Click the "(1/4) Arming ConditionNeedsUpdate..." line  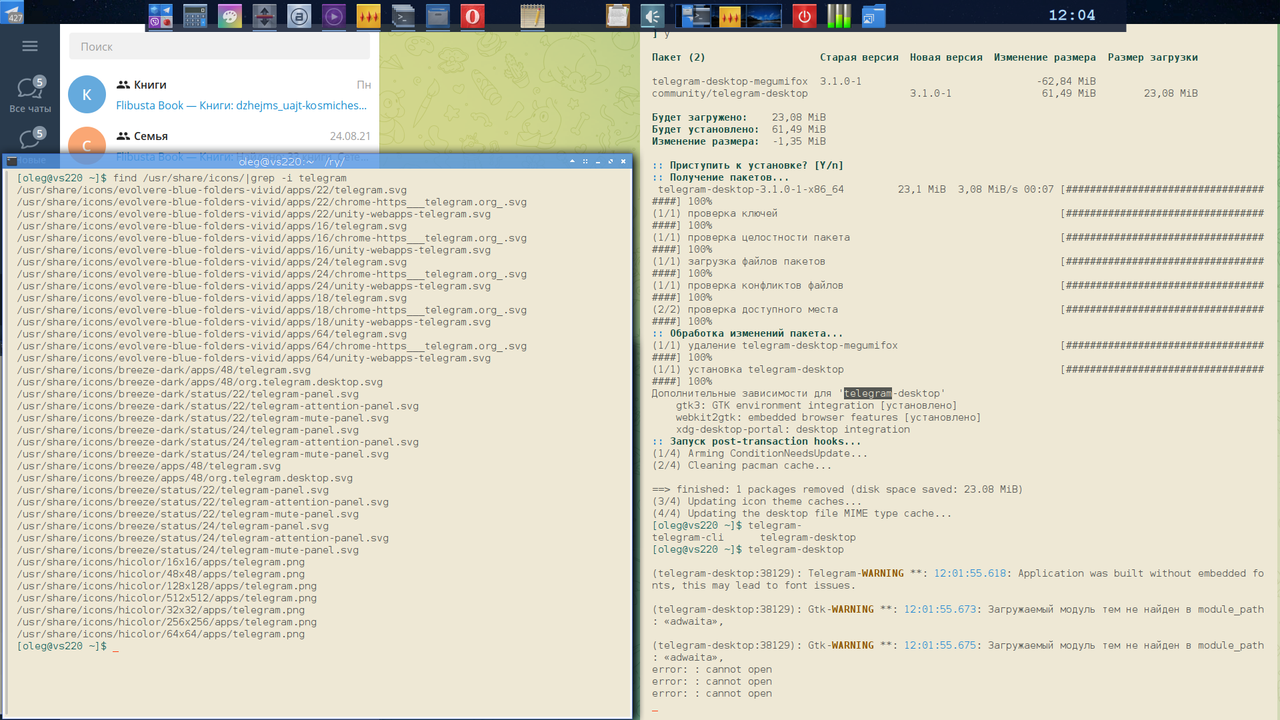click(x=760, y=454)
